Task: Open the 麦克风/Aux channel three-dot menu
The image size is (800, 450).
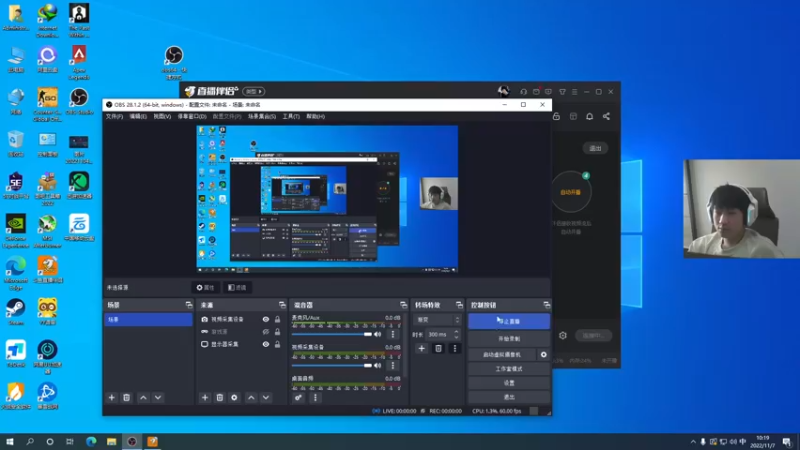Action: [x=393, y=335]
